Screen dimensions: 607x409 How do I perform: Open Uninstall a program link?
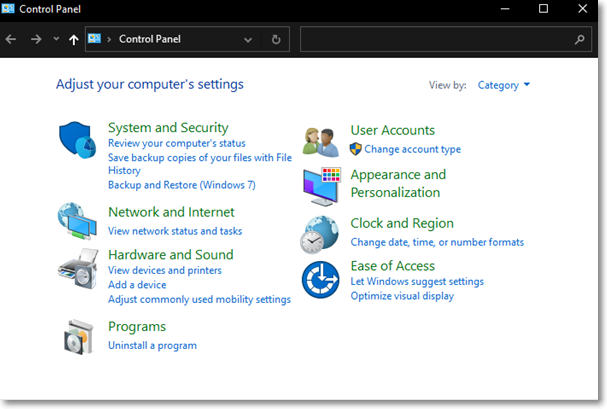tap(152, 346)
